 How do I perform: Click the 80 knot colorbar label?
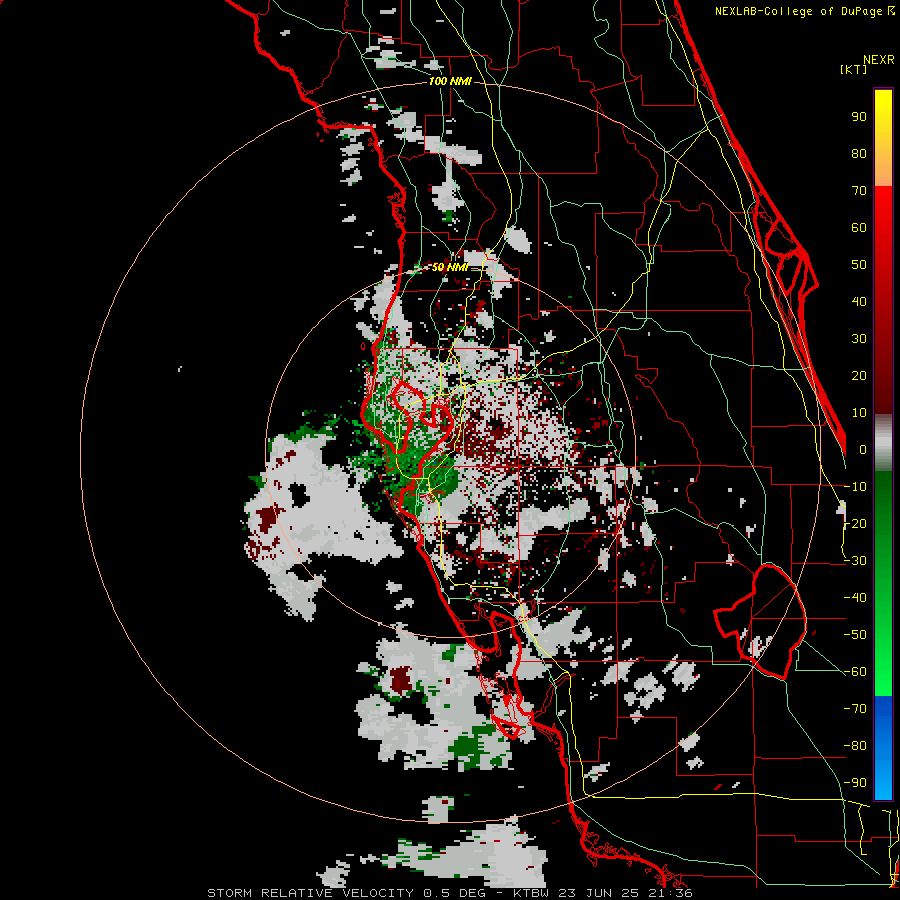tap(859, 154)
